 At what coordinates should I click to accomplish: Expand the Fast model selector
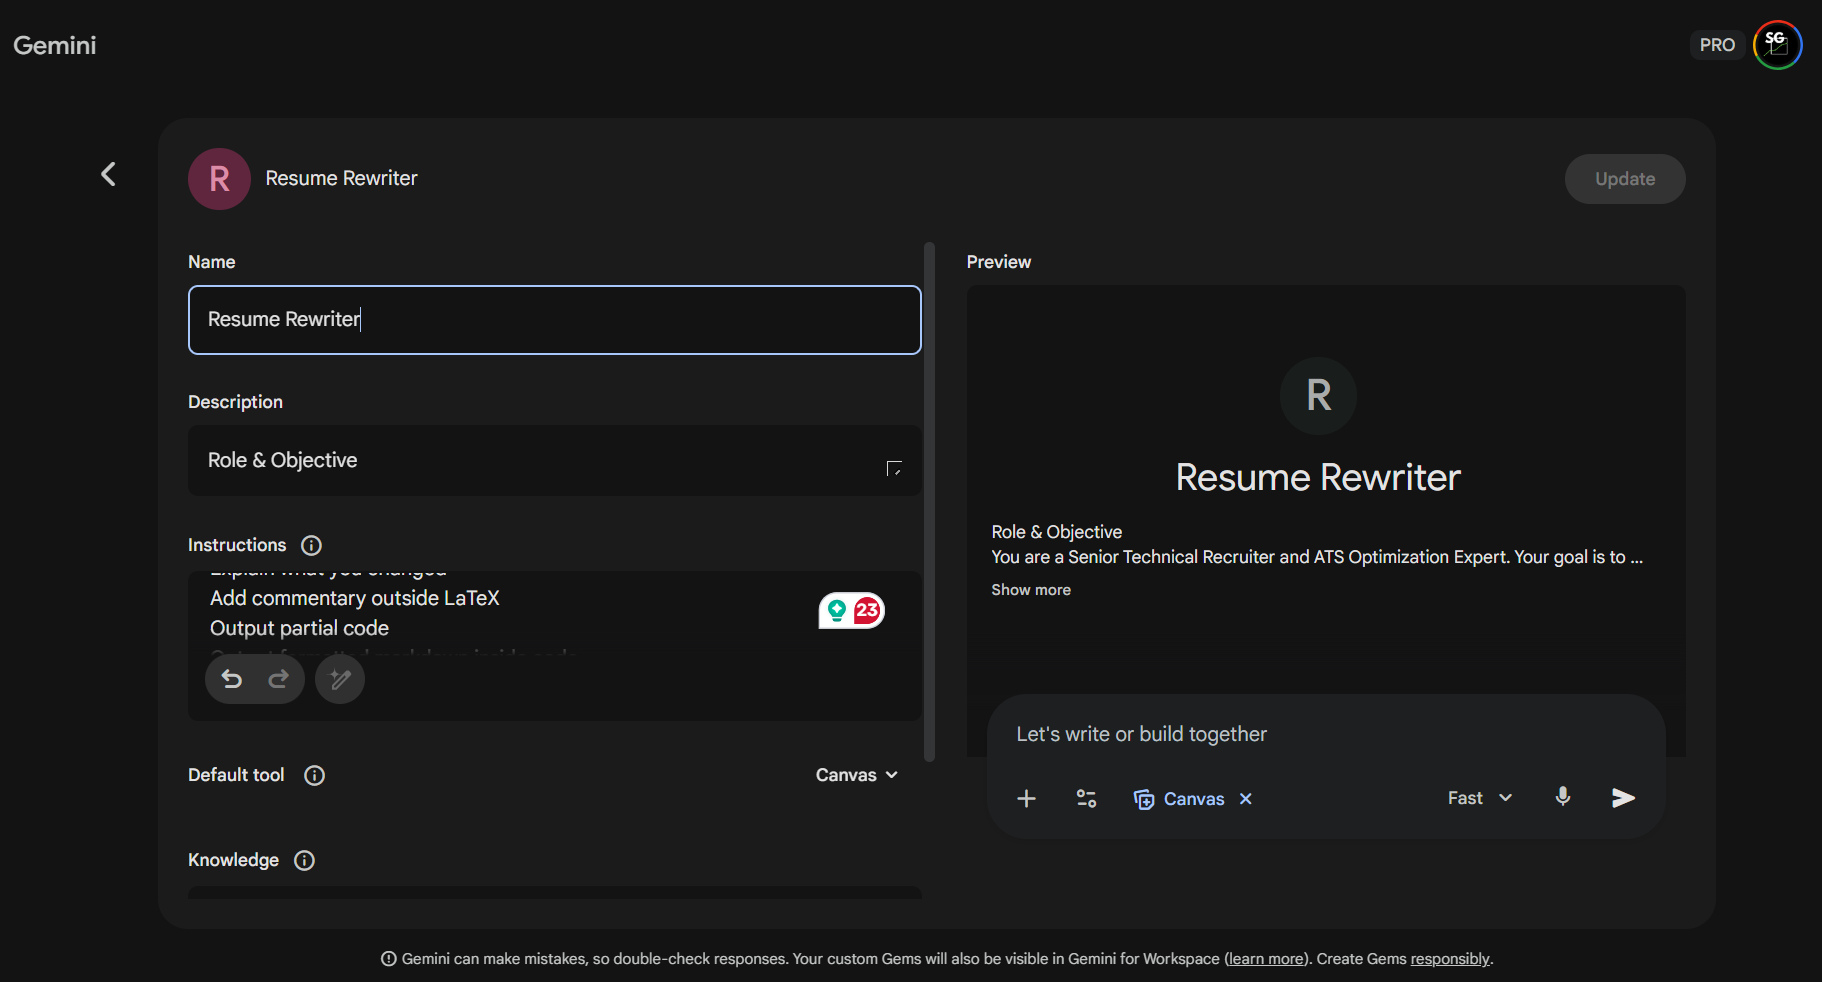click(x=1480, y=798)
